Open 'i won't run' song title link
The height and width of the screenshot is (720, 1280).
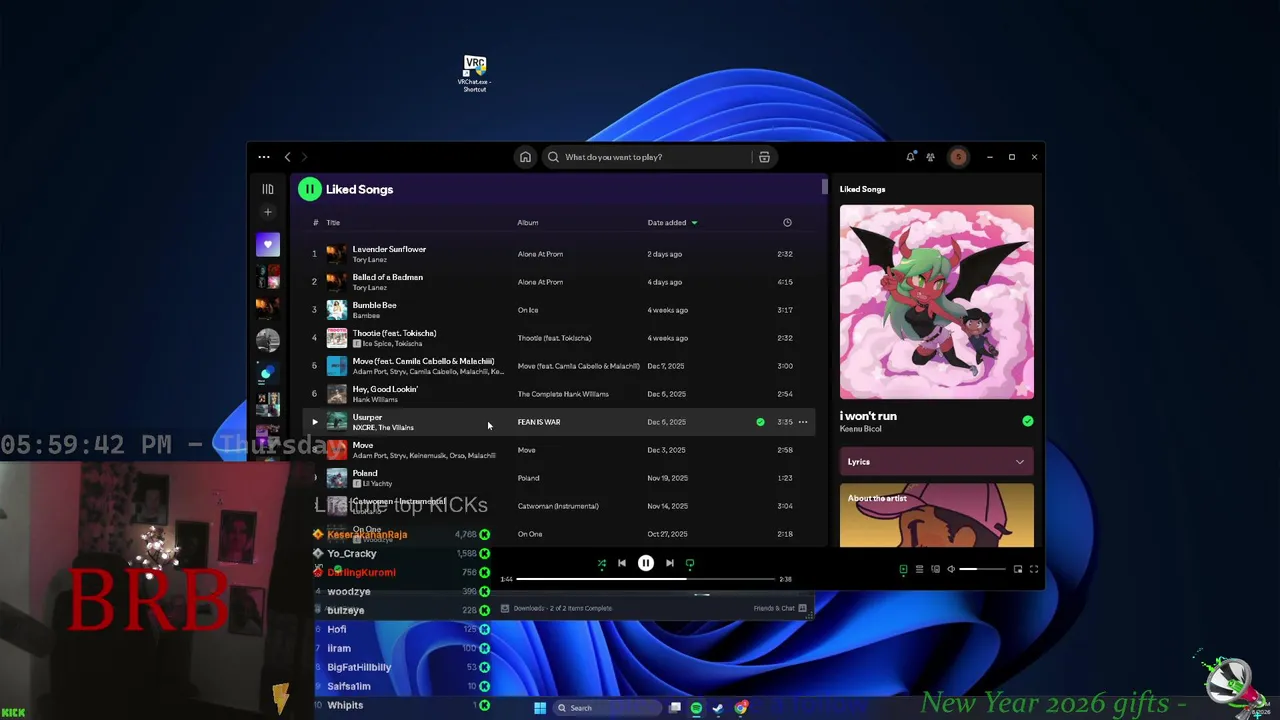868,416
